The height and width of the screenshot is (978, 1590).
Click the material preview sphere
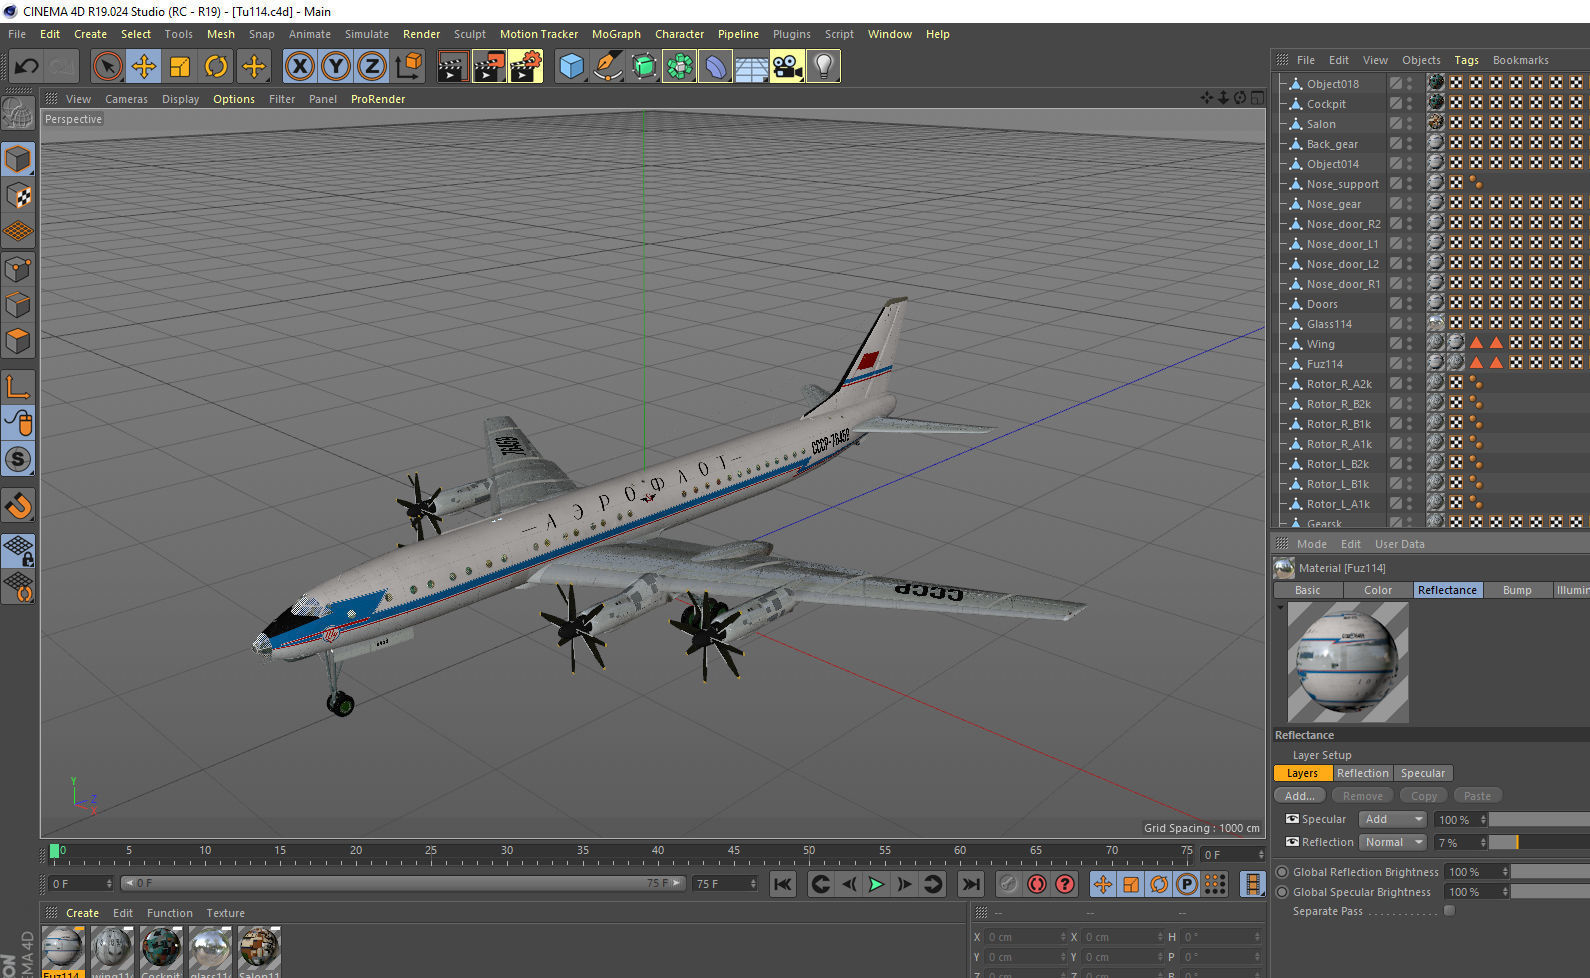click(1347, 662)
